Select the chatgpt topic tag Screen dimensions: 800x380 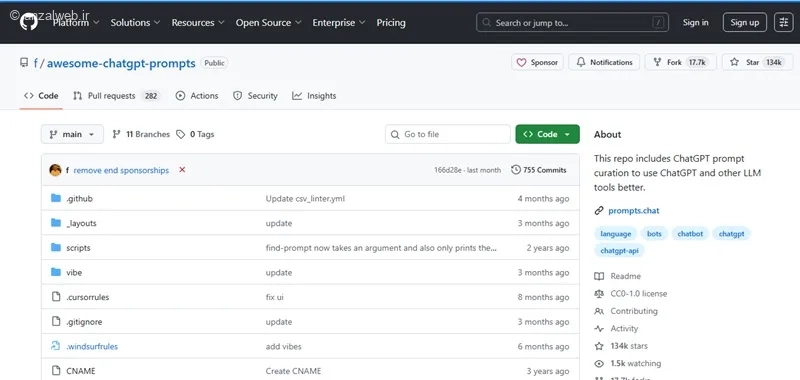pos(731,234)
